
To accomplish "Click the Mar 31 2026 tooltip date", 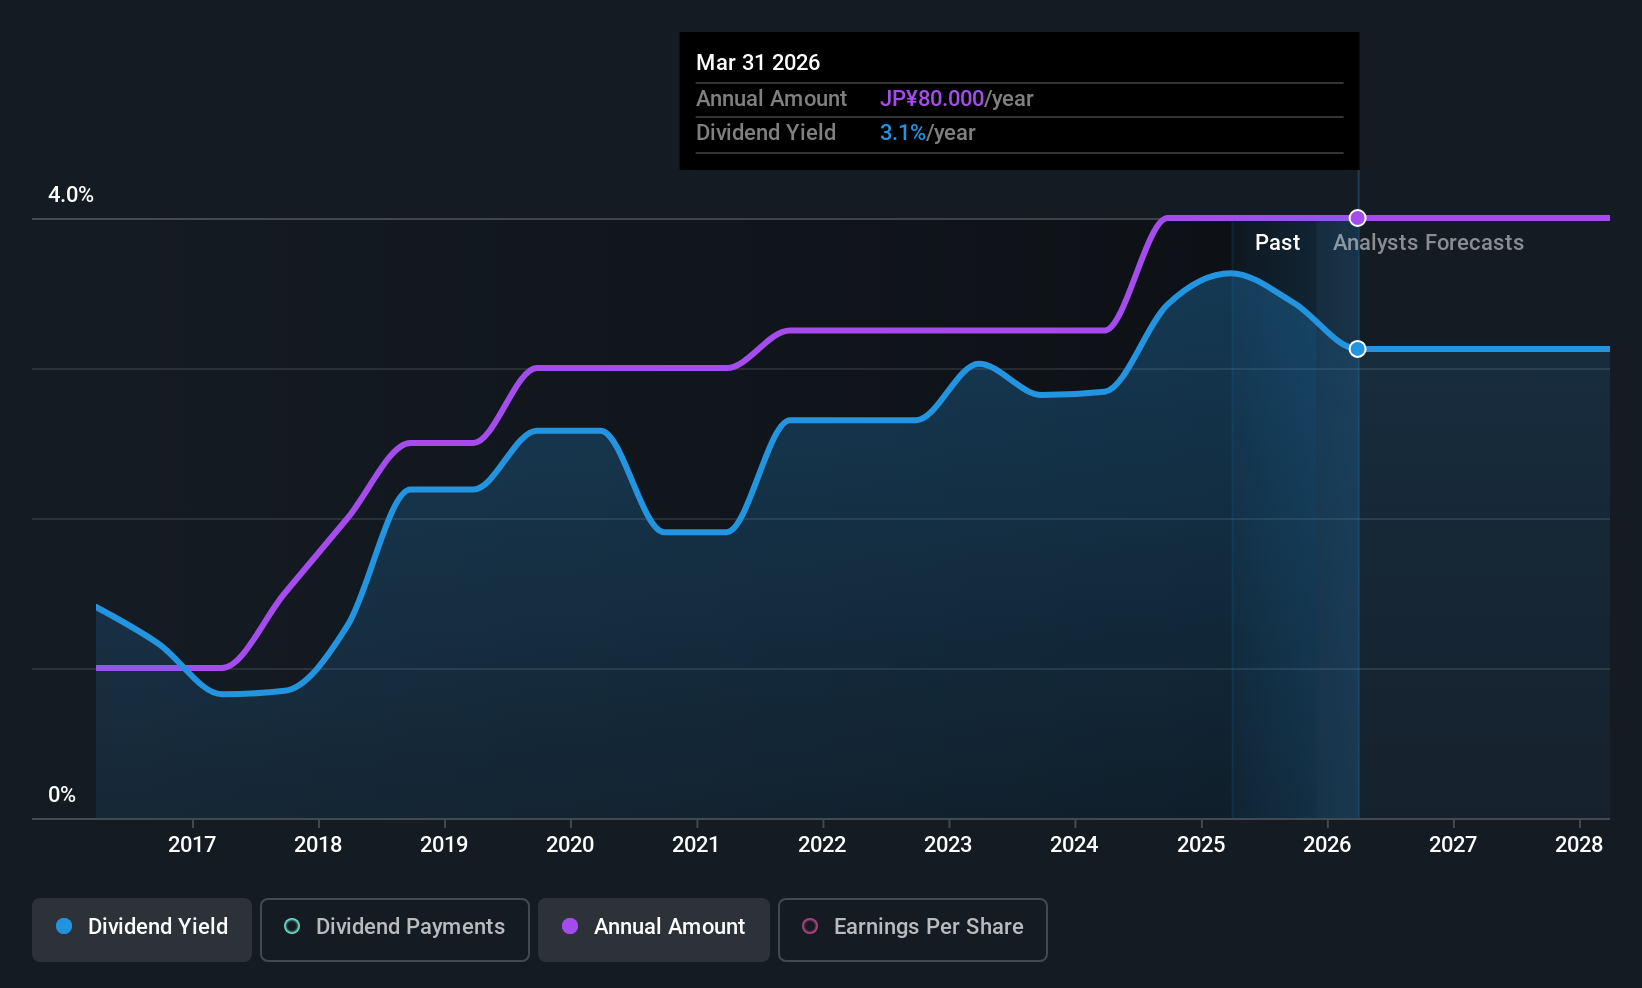I will (x=758, y=63).
